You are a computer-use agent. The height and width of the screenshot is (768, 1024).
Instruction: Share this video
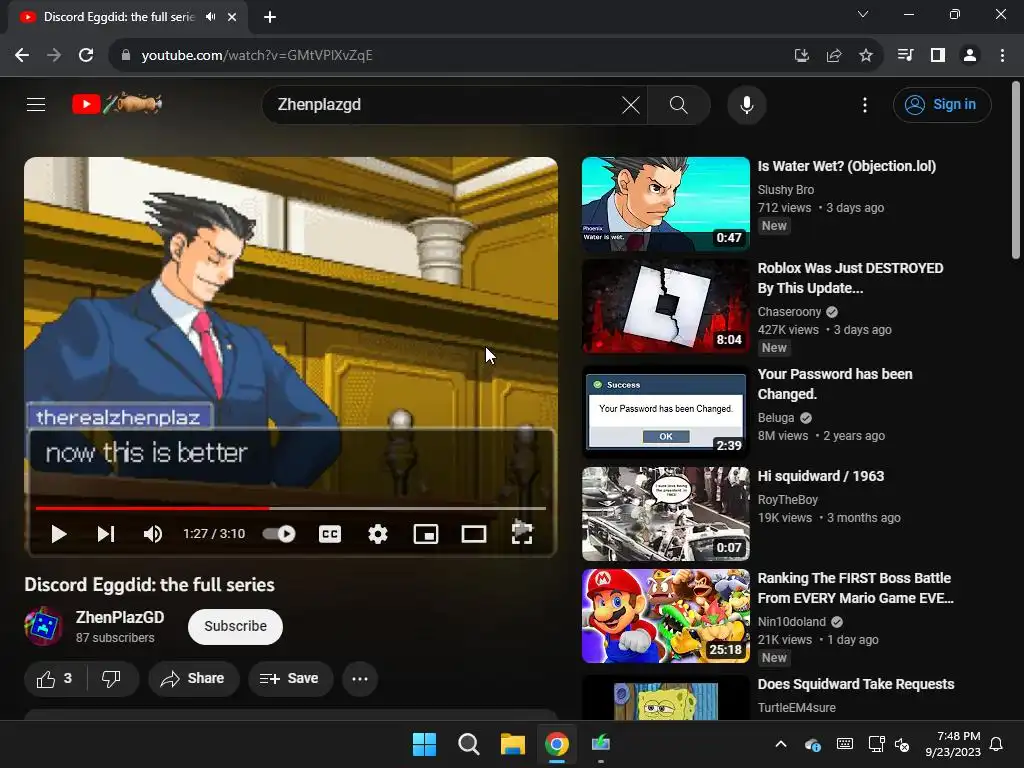[x=193, y=679]
